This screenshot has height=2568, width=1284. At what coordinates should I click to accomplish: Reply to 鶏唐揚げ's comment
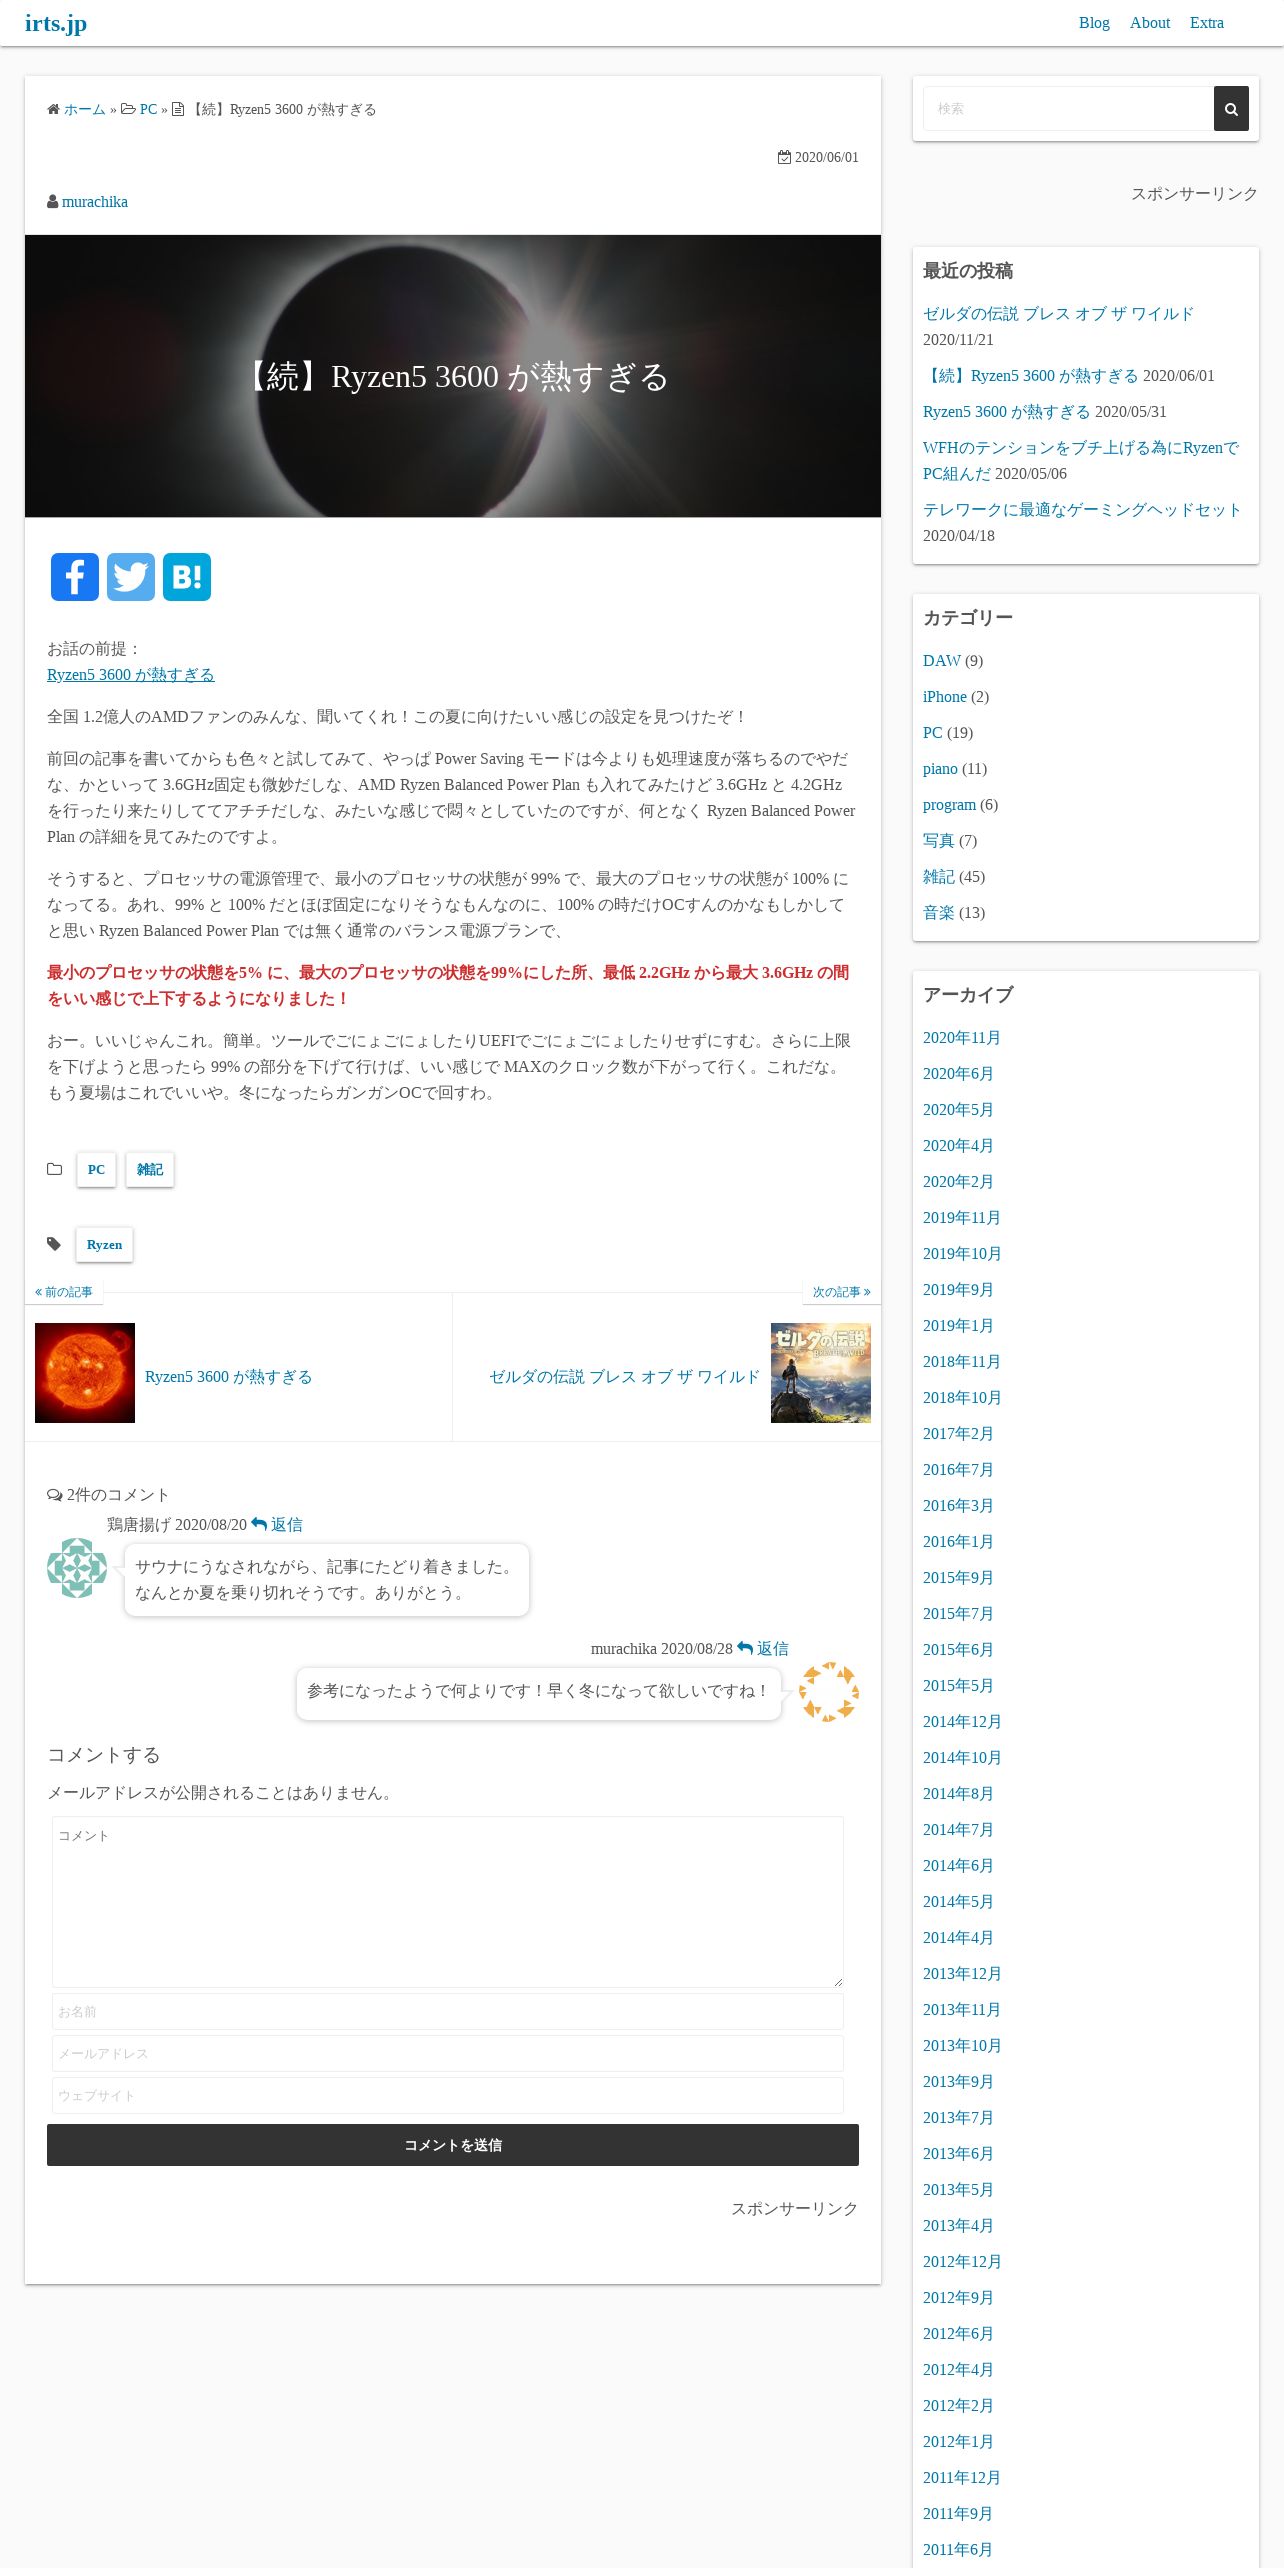(277, 1525)
